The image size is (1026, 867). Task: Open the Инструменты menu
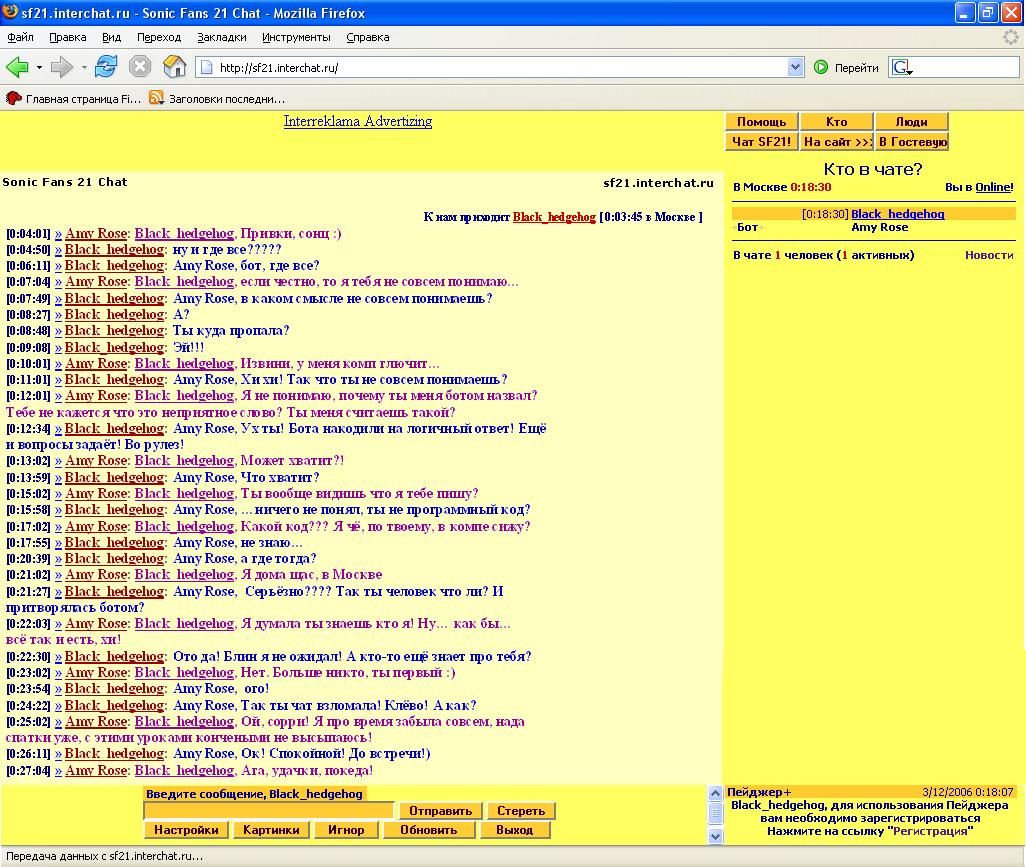pyautogui.click(x=296, y=37)
